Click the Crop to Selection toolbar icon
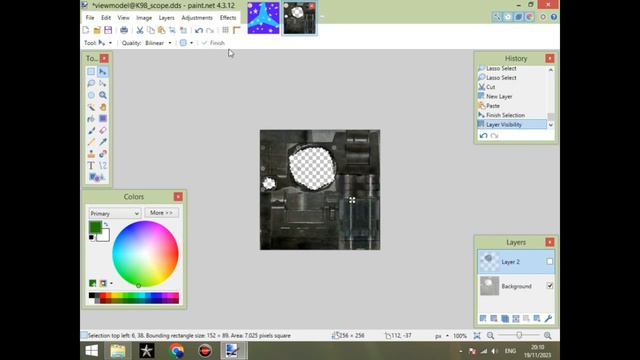The height and width of the screenshot is (360, 640). point(172,30)
